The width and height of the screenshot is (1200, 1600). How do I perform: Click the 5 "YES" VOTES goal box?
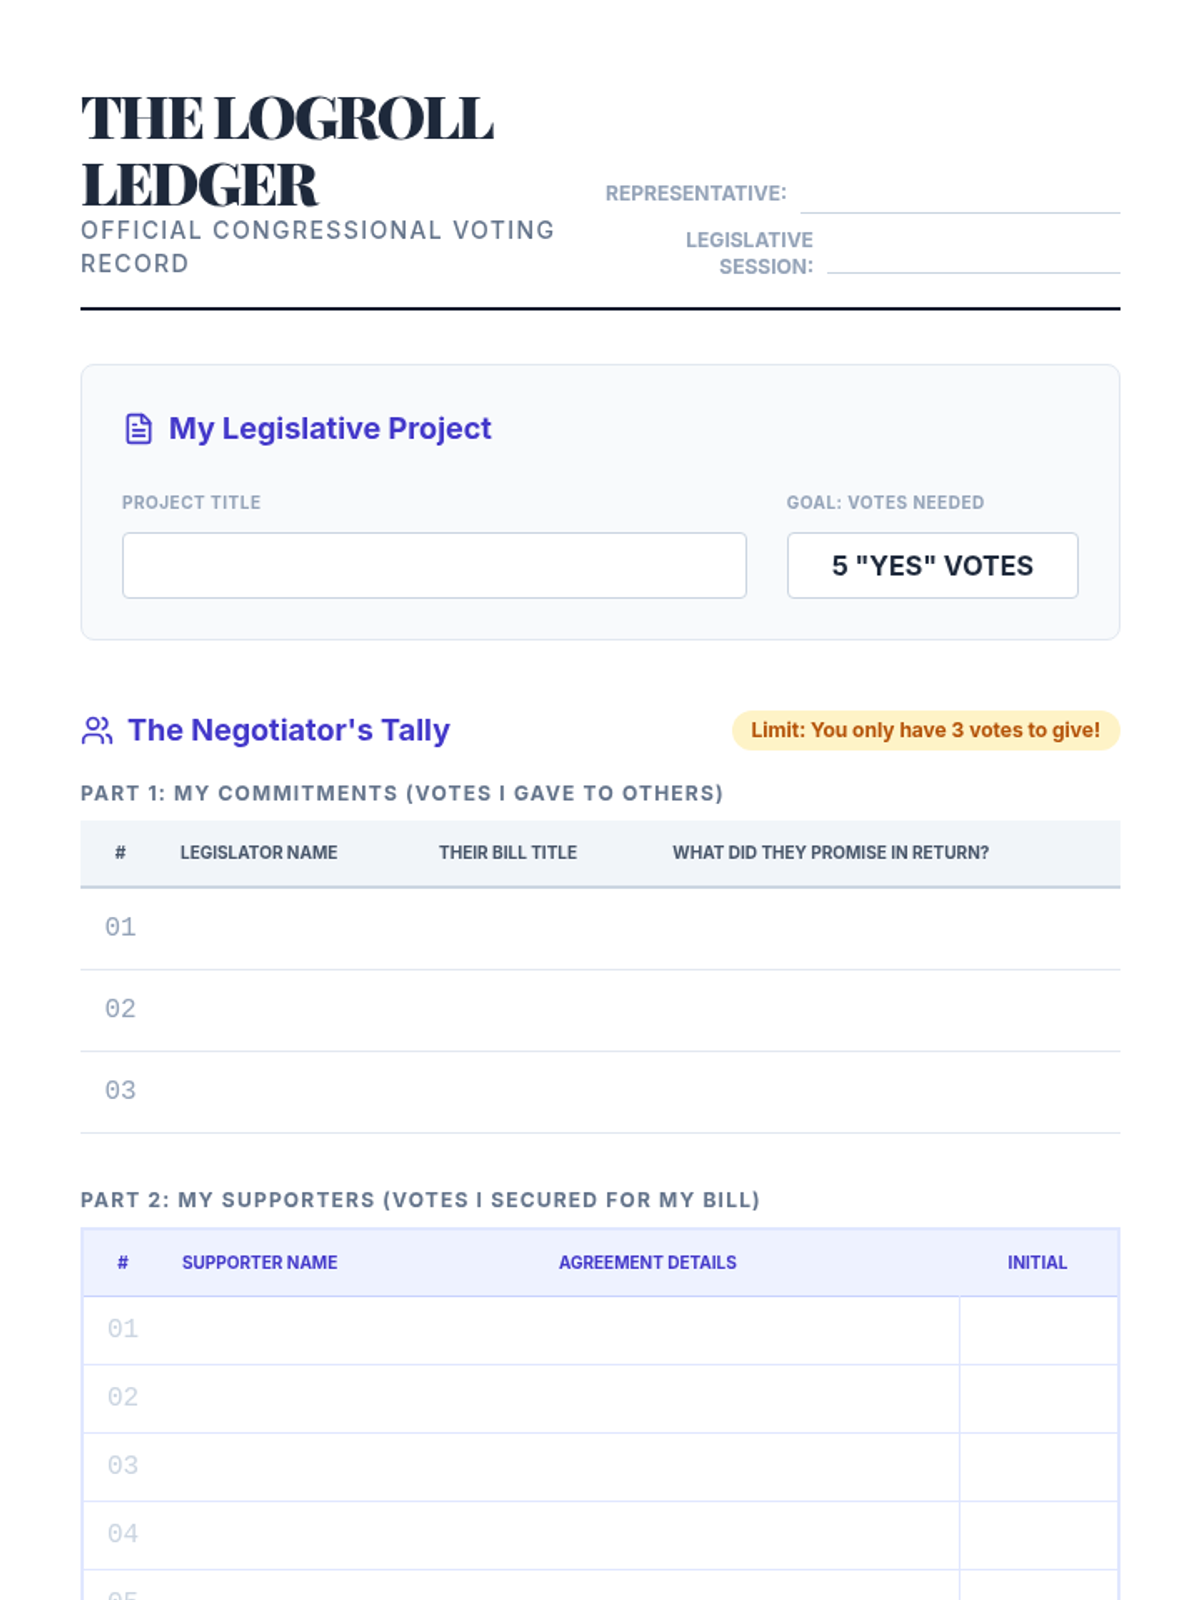tap(932, 566)
